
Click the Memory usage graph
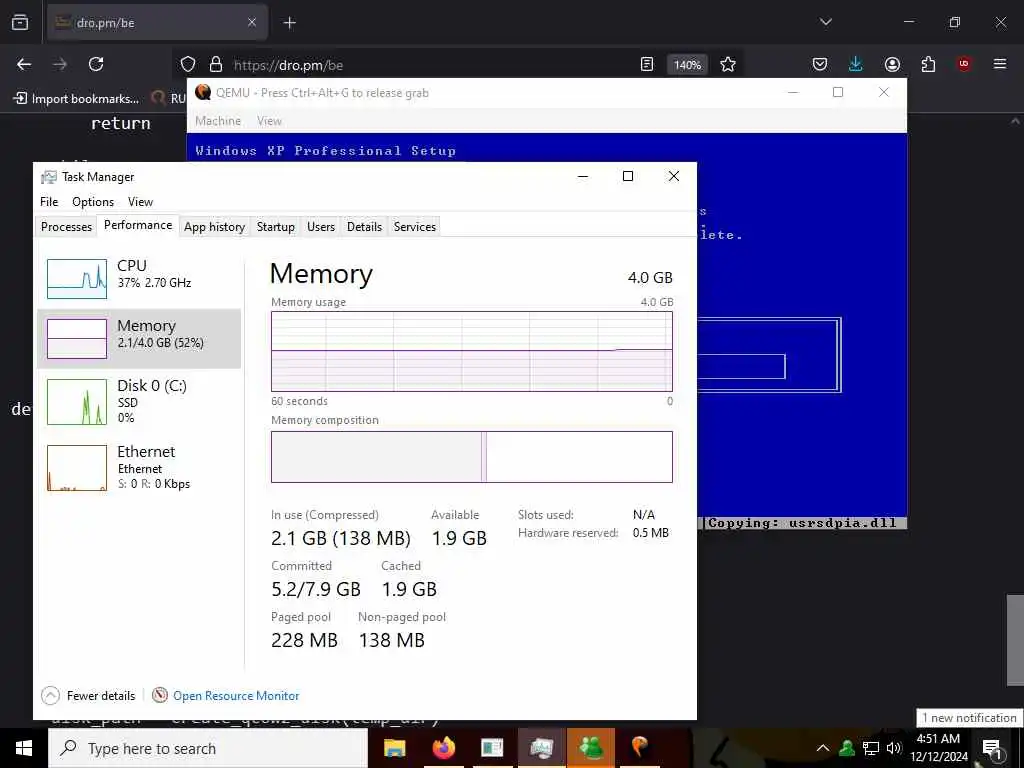(472, 351)
